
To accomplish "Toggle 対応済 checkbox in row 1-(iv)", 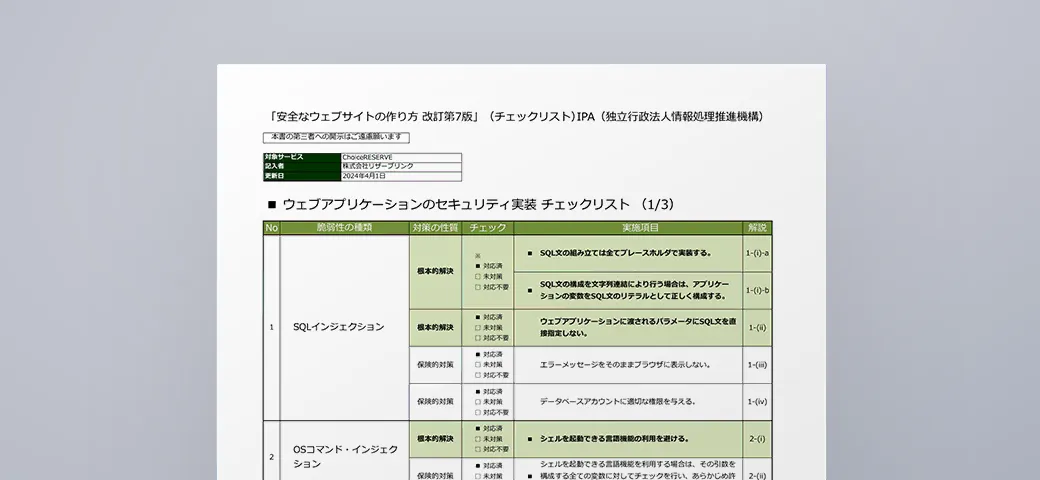I will tap(478, 391).
